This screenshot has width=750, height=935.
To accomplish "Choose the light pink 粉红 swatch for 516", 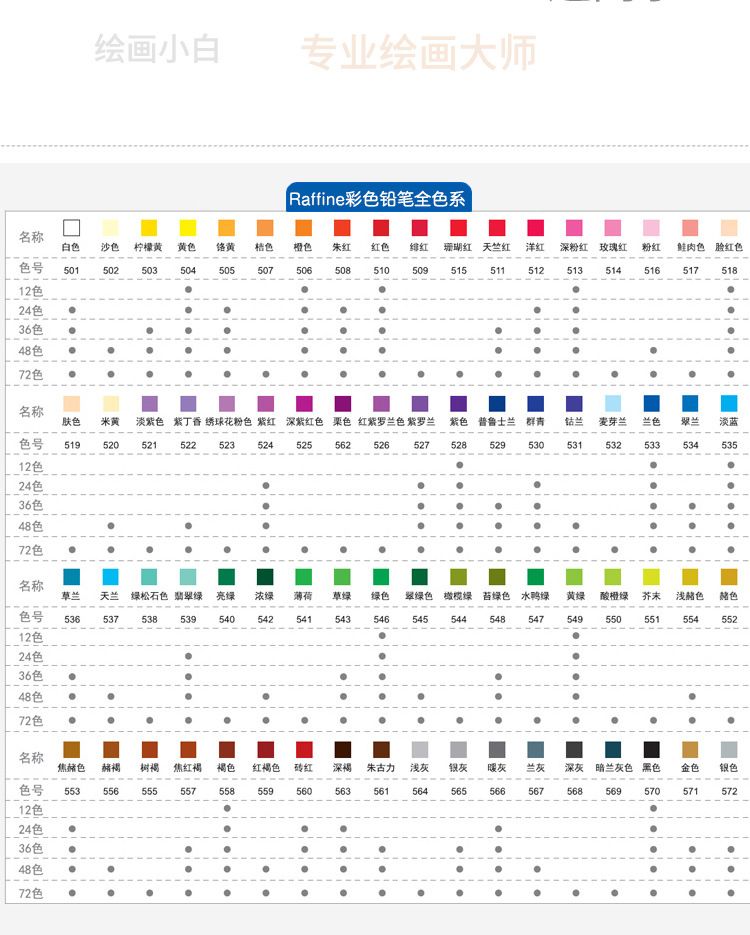I will pos(652,228).
